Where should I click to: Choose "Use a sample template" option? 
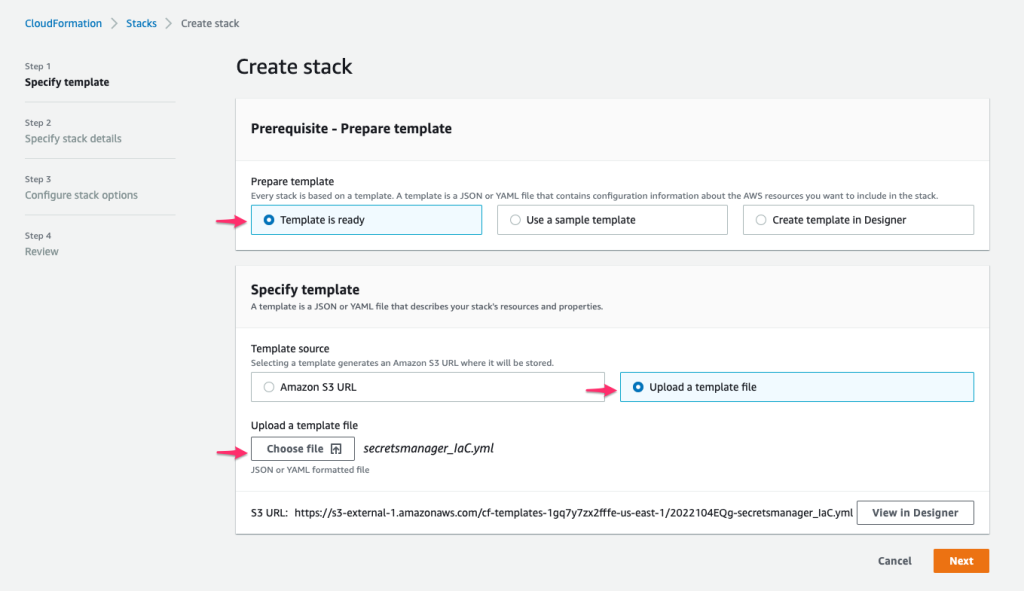(516, 219)
